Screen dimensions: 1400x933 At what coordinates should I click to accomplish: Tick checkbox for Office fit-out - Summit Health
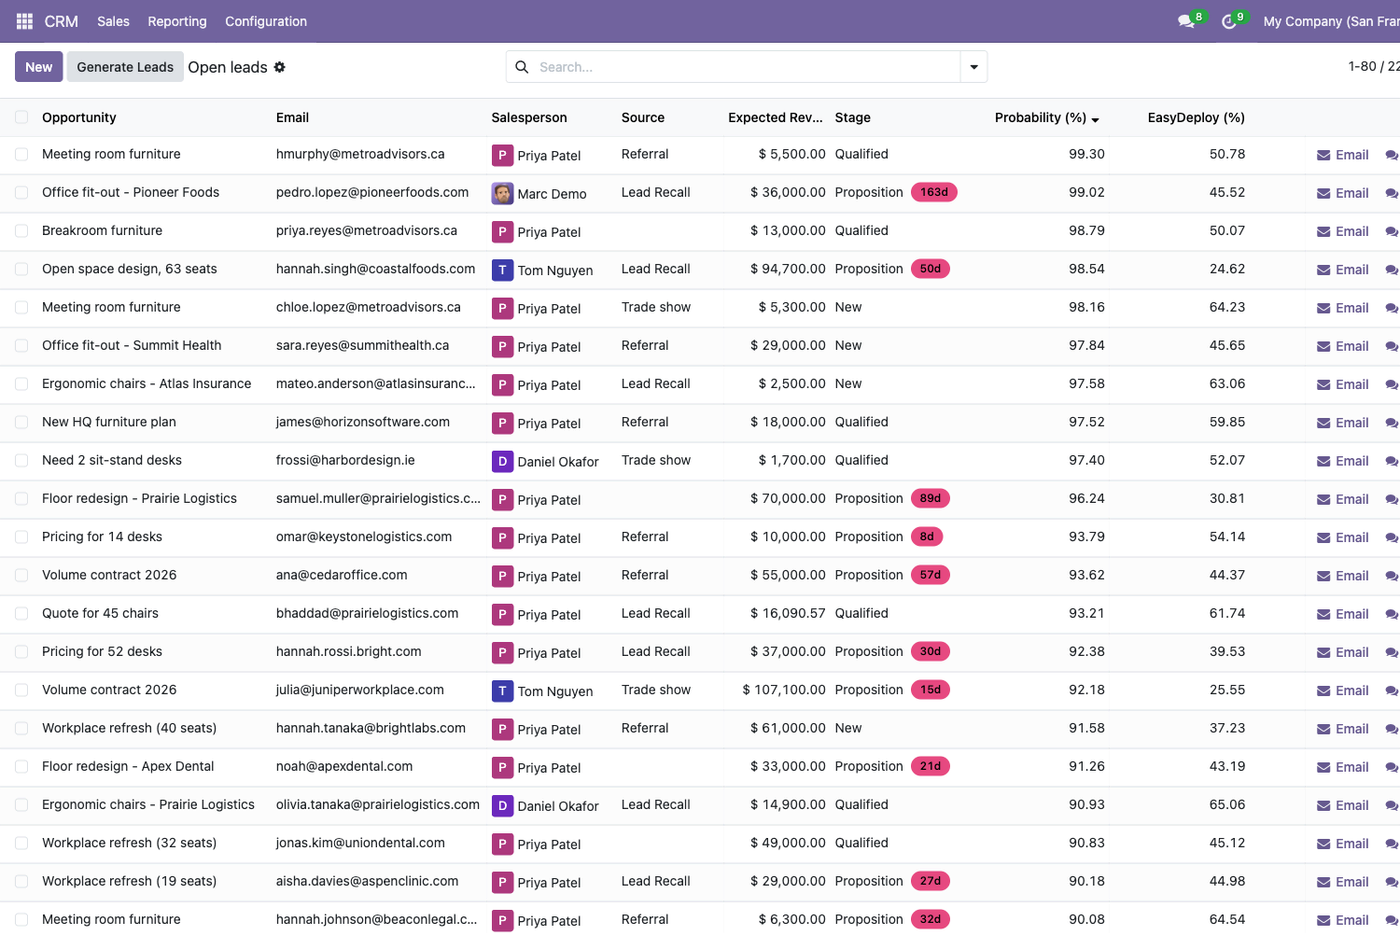click(x=21, y=345)
